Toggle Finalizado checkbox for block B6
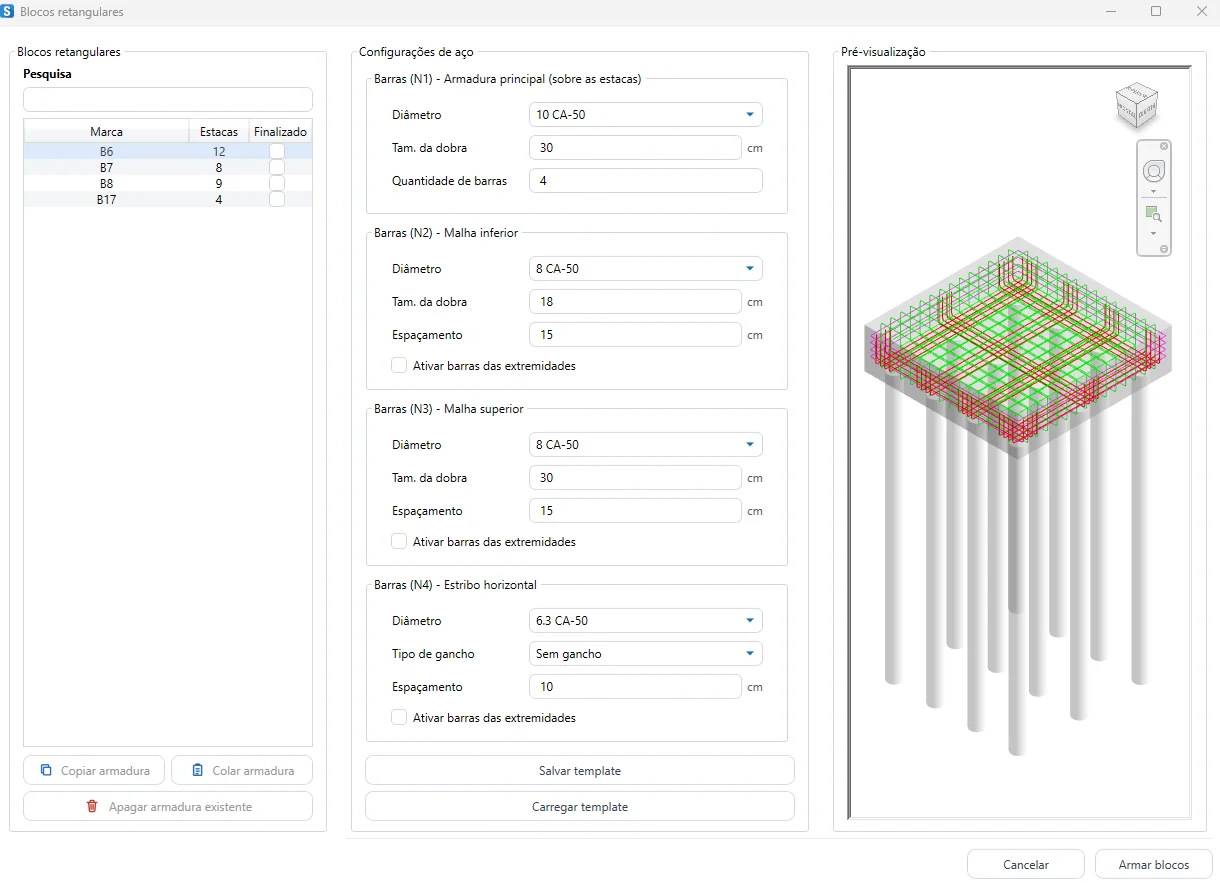Image resolution: width=1220 pixels, height=883 pixels. pyautogui.click(x=277, y=151)
